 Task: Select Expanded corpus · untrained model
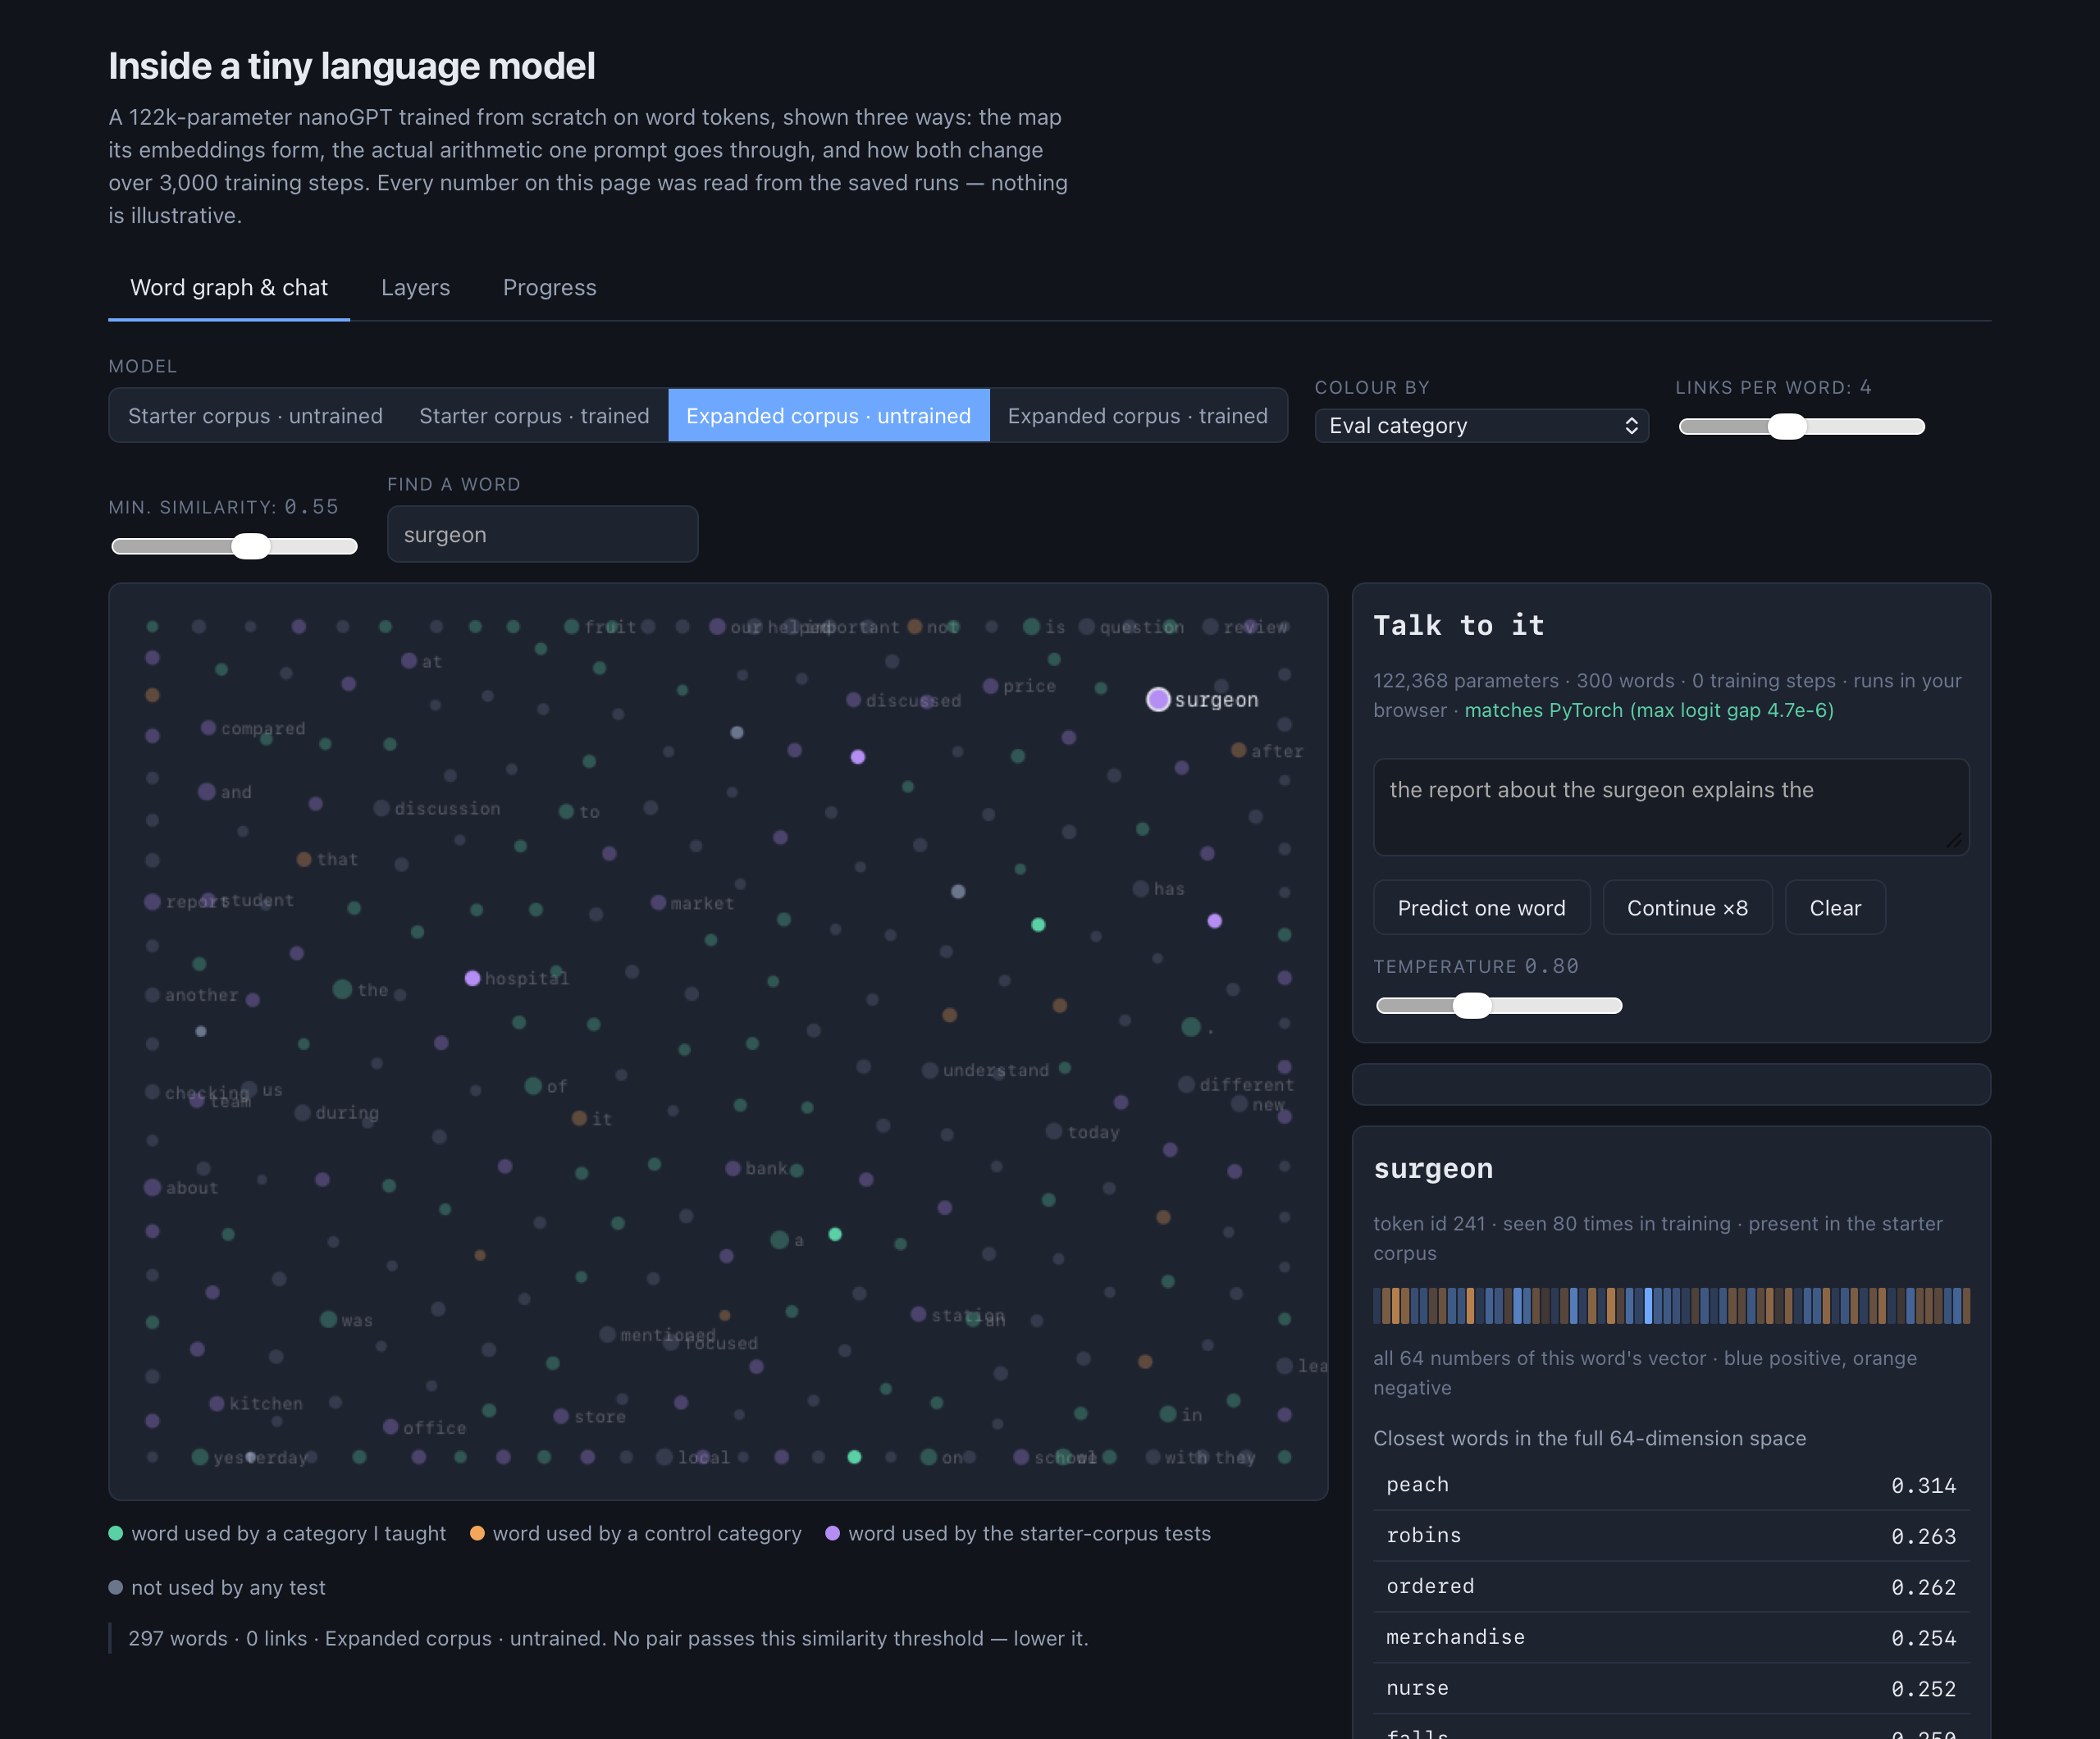click(x=828, y=416)
